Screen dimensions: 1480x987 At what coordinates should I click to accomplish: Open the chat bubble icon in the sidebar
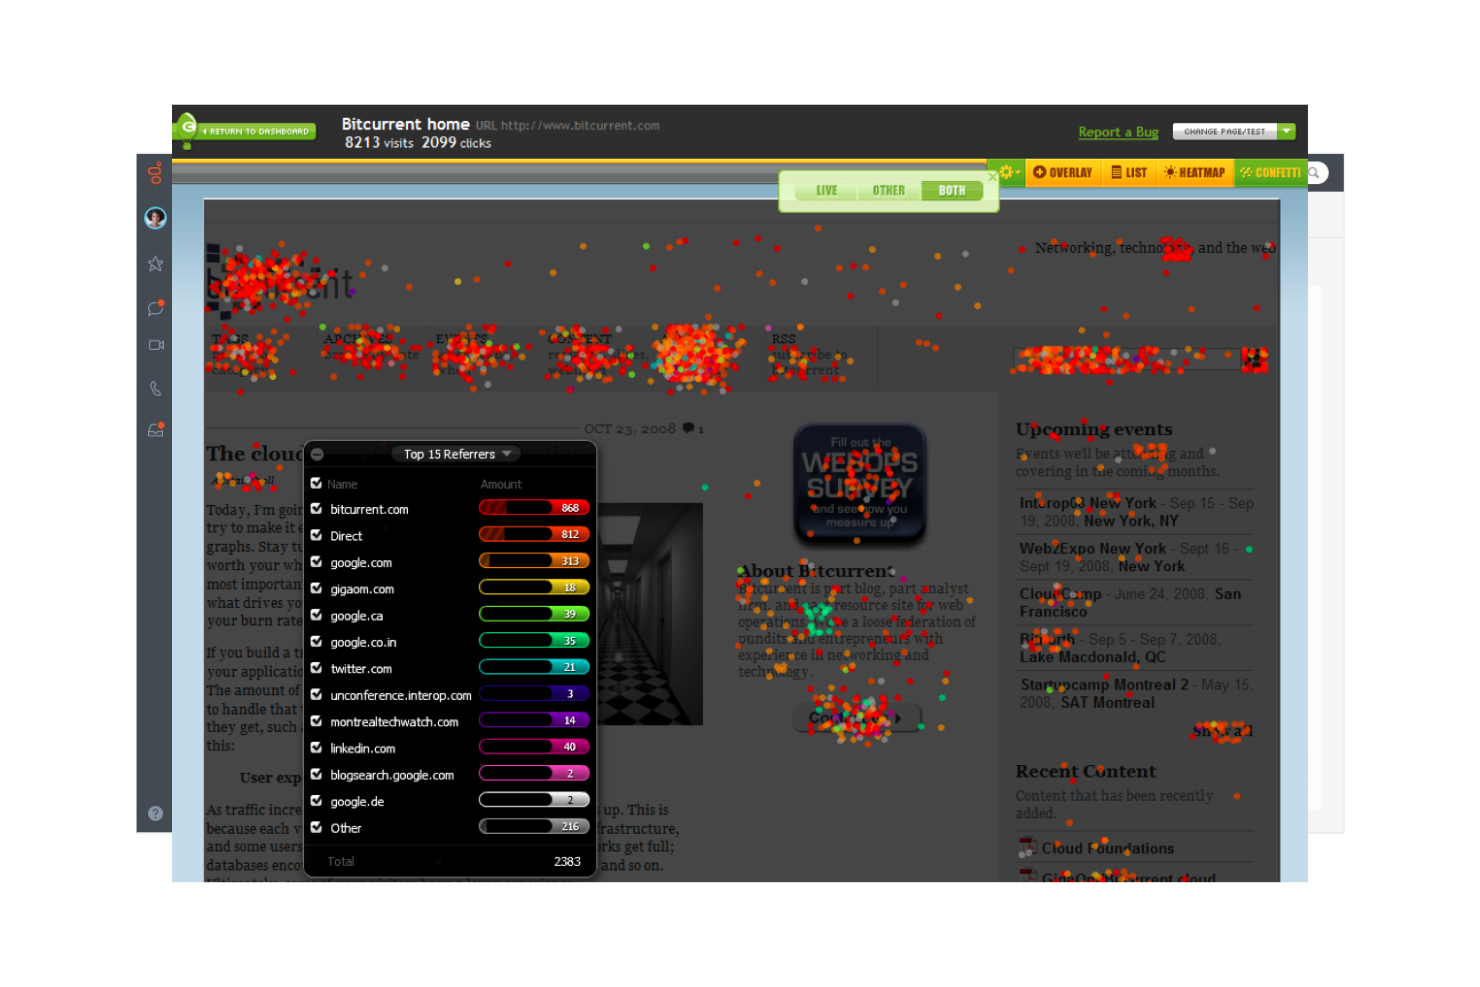pyautogui.click(x=155, y=308)
